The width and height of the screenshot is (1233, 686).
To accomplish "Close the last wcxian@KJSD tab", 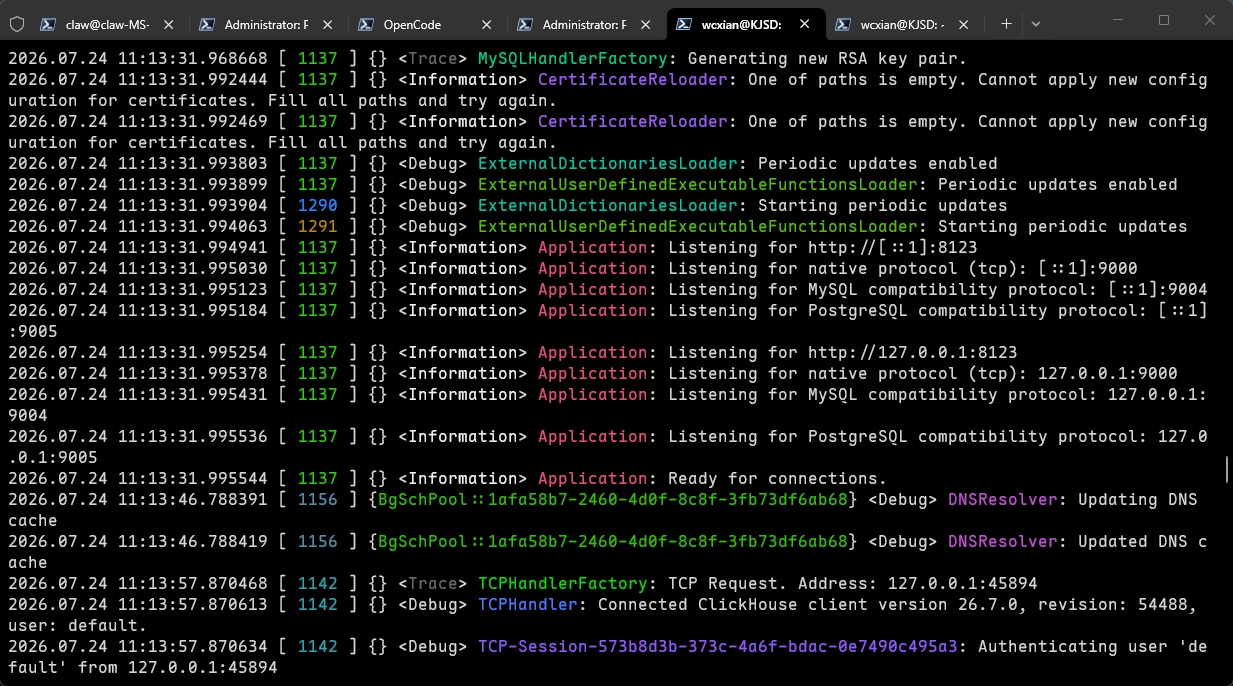I will pyautogui.click(x=962, y=23).
